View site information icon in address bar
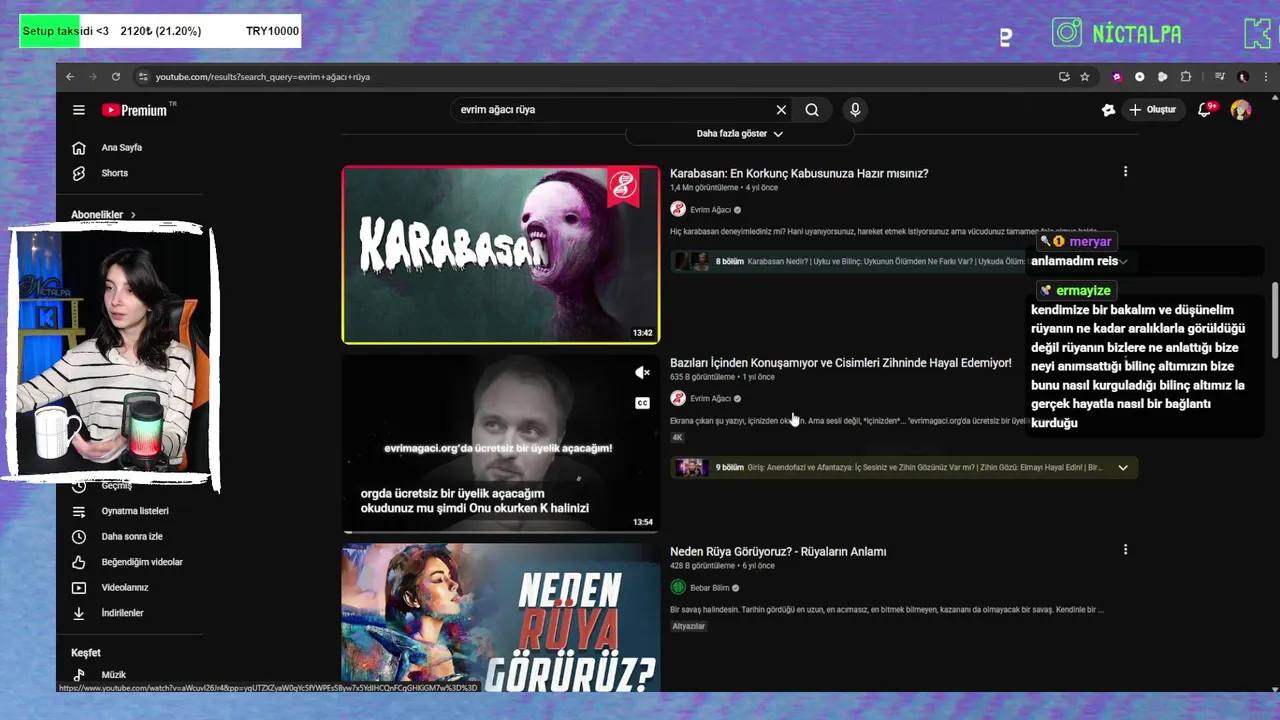The height and width of the screenshot is (720, 1280). click(143, 77)
